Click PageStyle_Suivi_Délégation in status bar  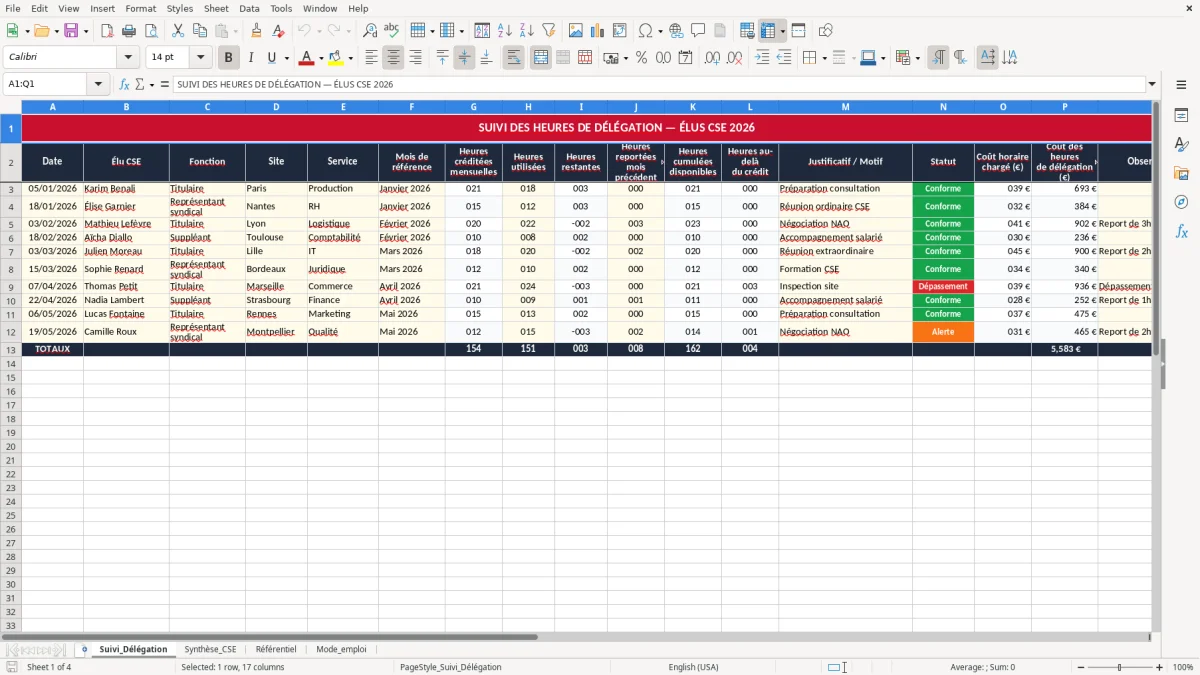(x=450, y=667)
